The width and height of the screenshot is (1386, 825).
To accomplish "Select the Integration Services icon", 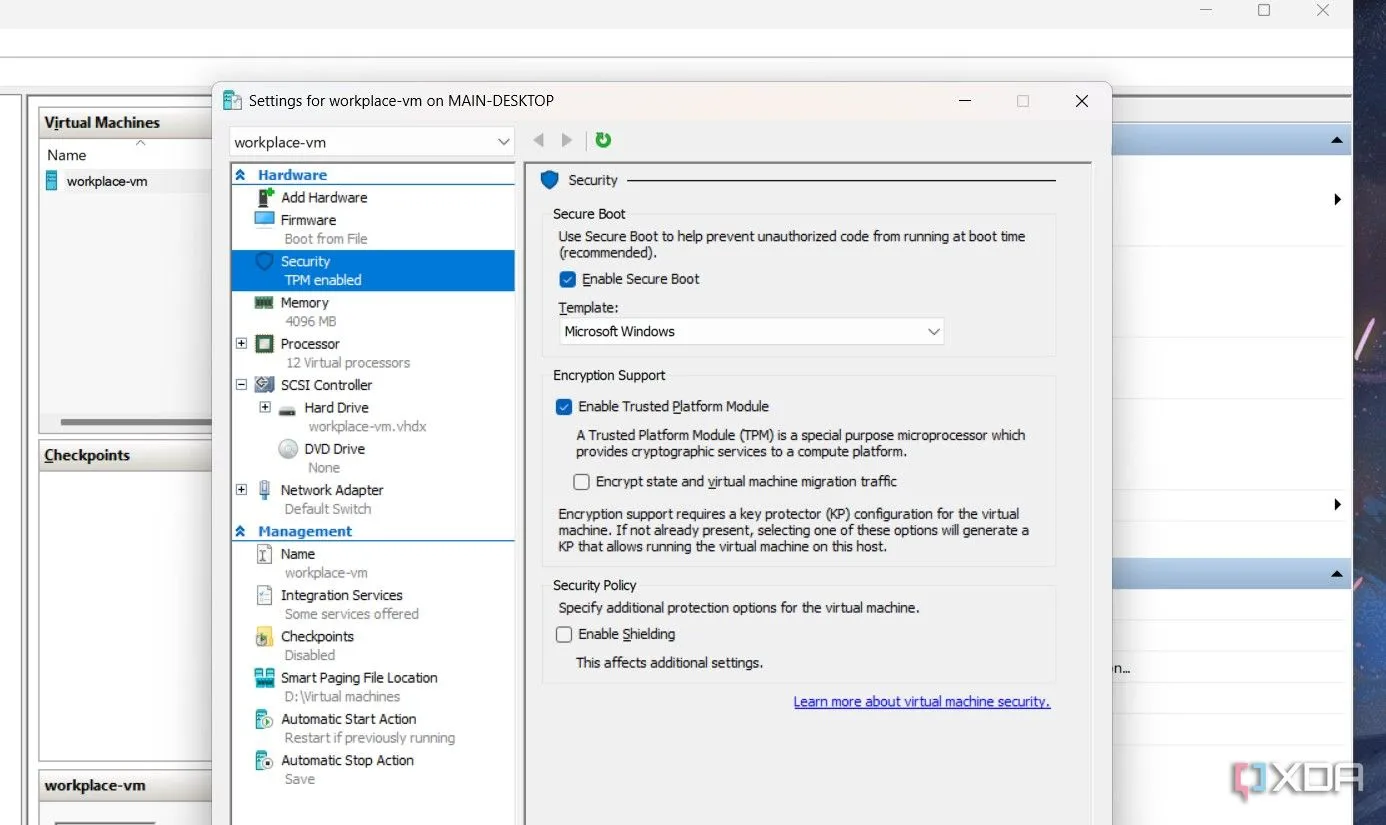I will 262,595.
